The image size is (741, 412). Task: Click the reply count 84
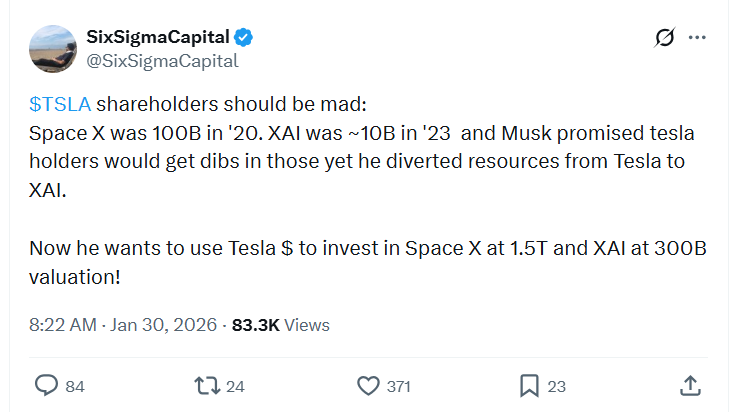pyautogui.click(x=75, y=386)
